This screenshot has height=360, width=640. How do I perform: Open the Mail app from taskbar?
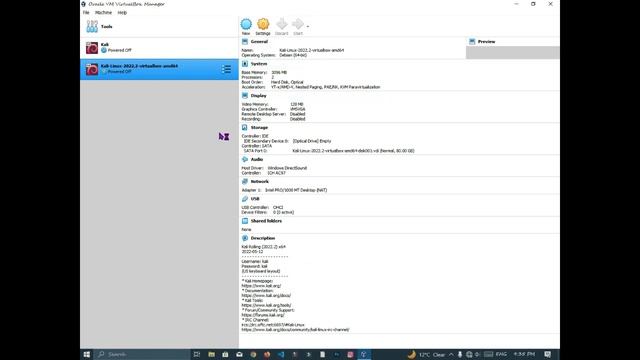239,354
